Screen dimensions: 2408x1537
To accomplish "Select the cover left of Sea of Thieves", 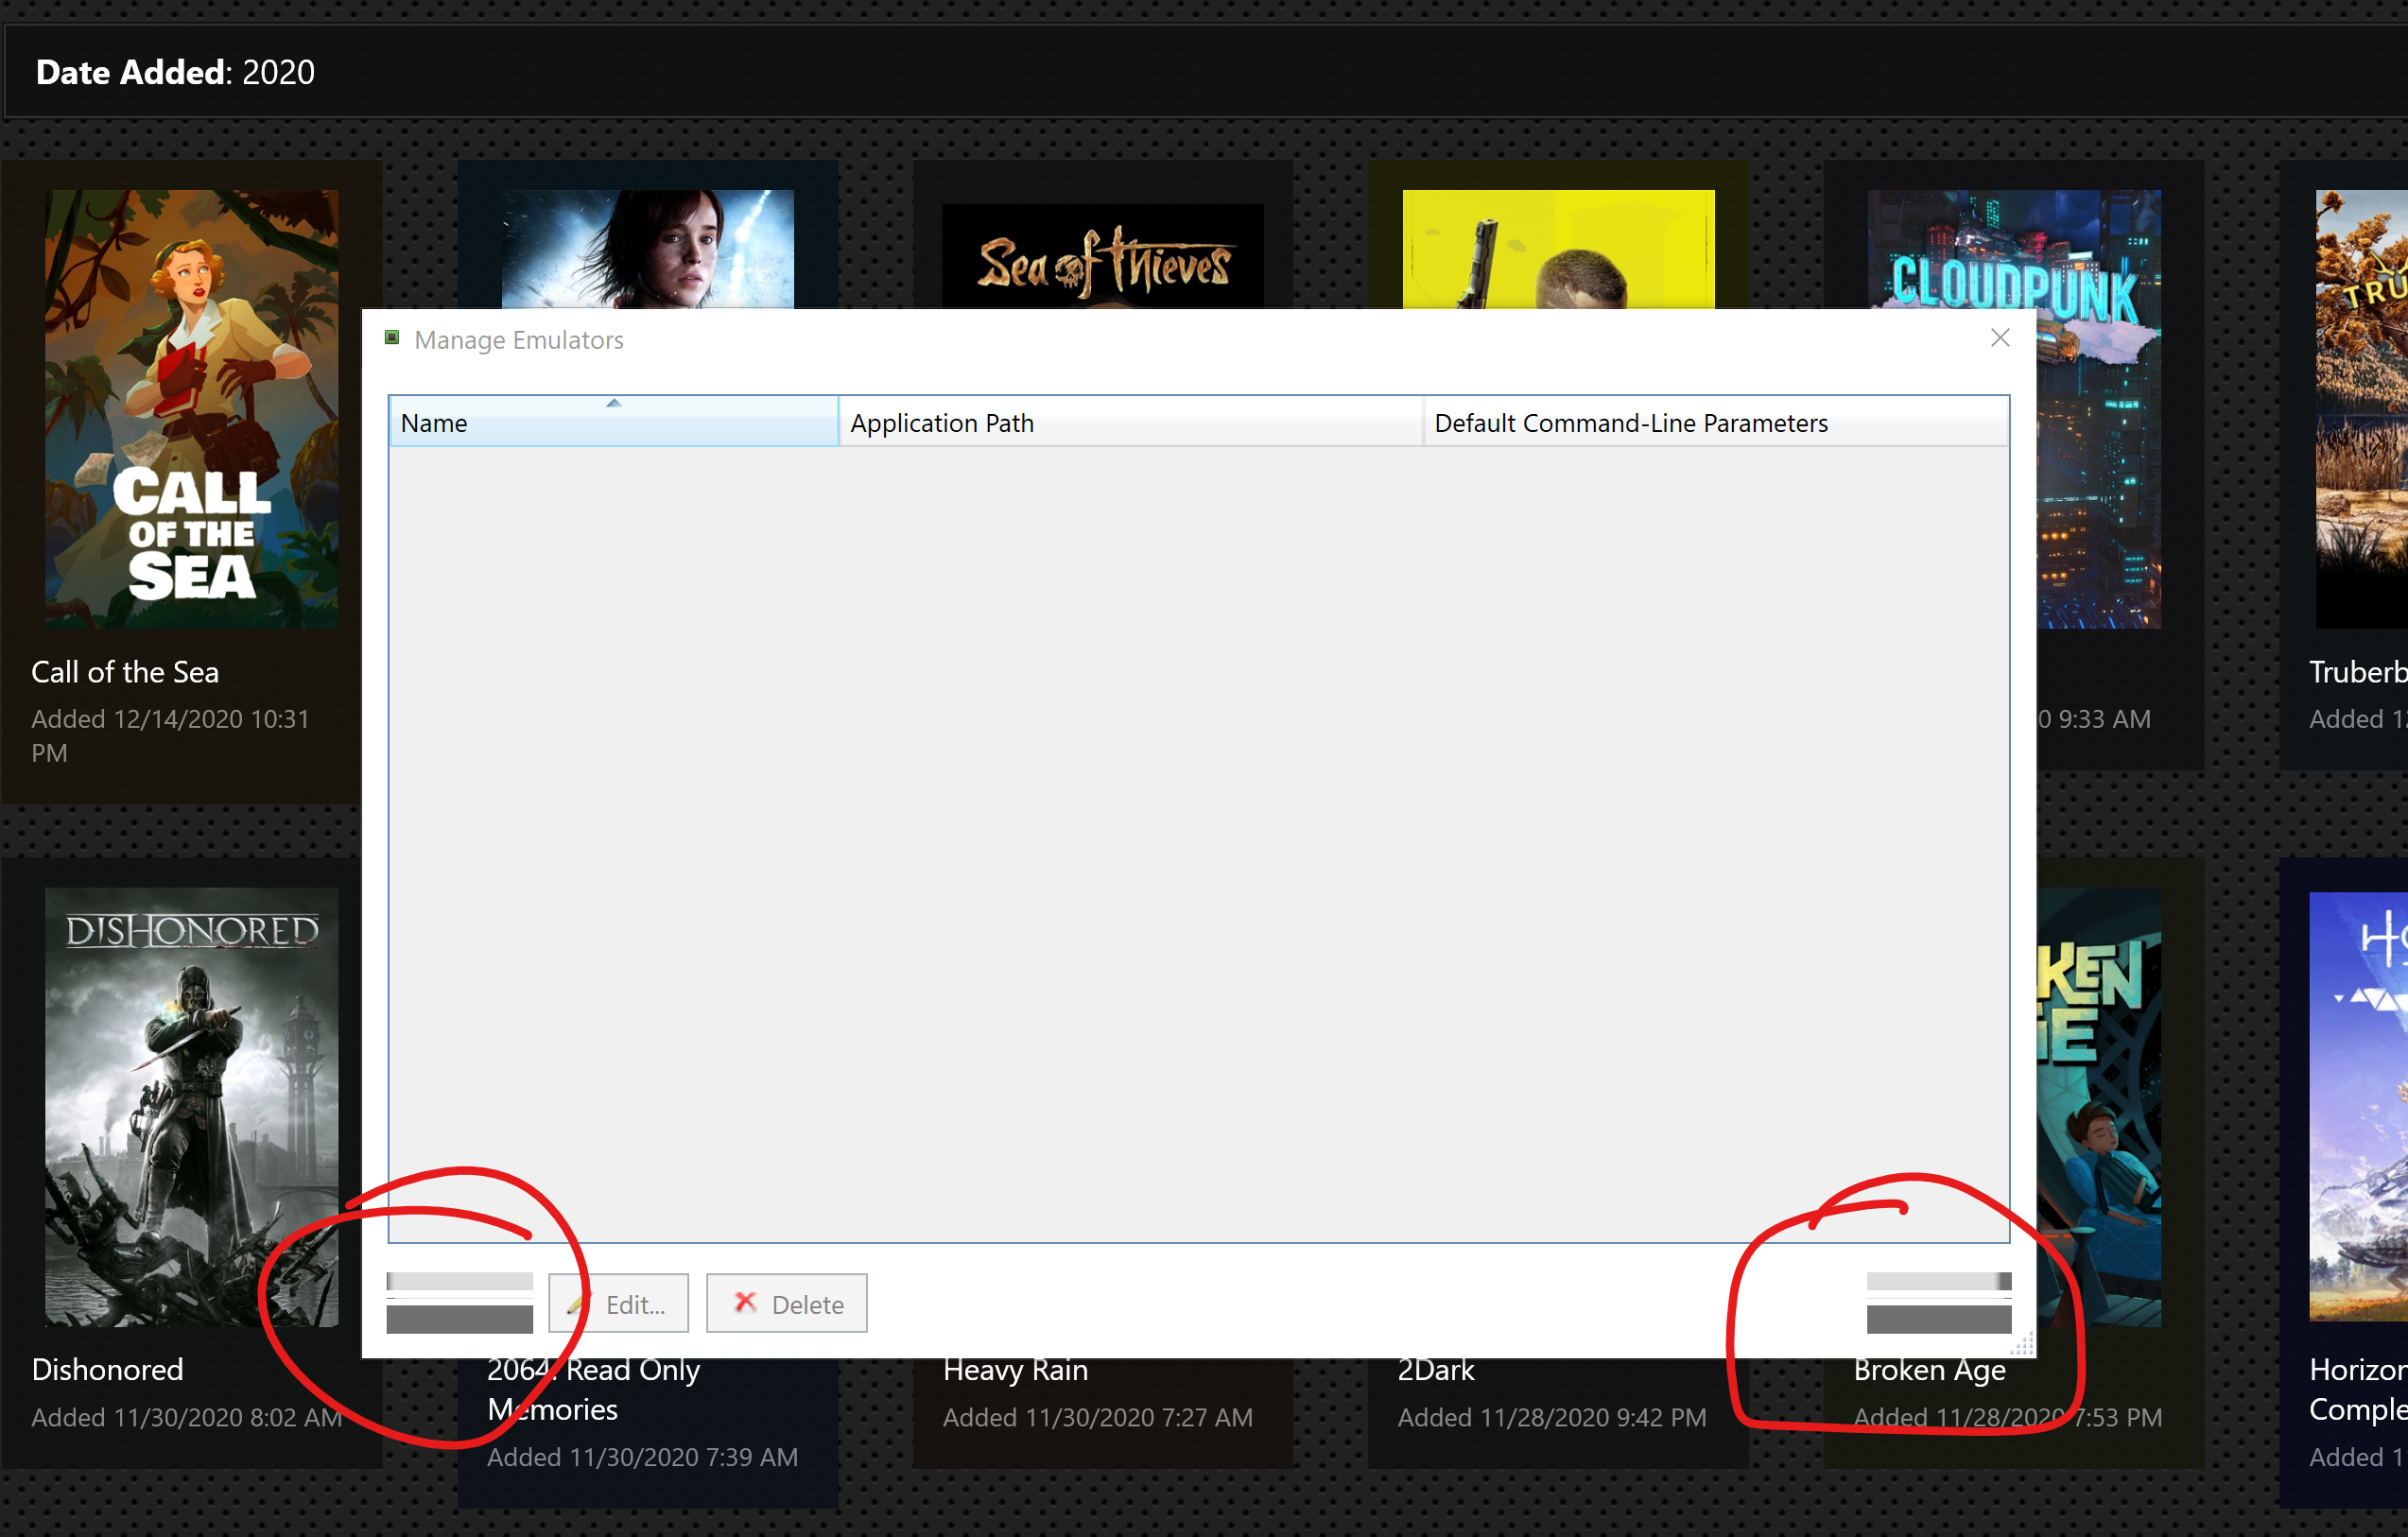I will tap(648, 249).
